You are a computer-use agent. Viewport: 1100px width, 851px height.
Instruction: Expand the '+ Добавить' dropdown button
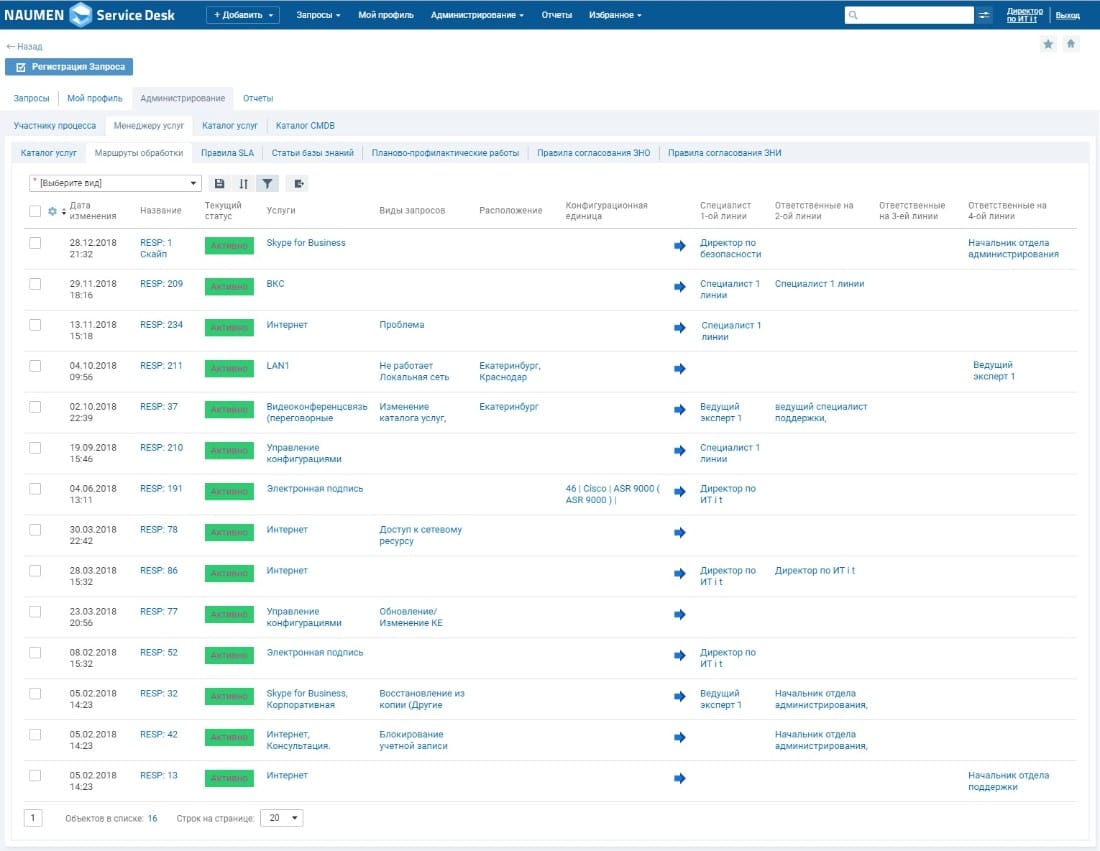tap(243, 15)
